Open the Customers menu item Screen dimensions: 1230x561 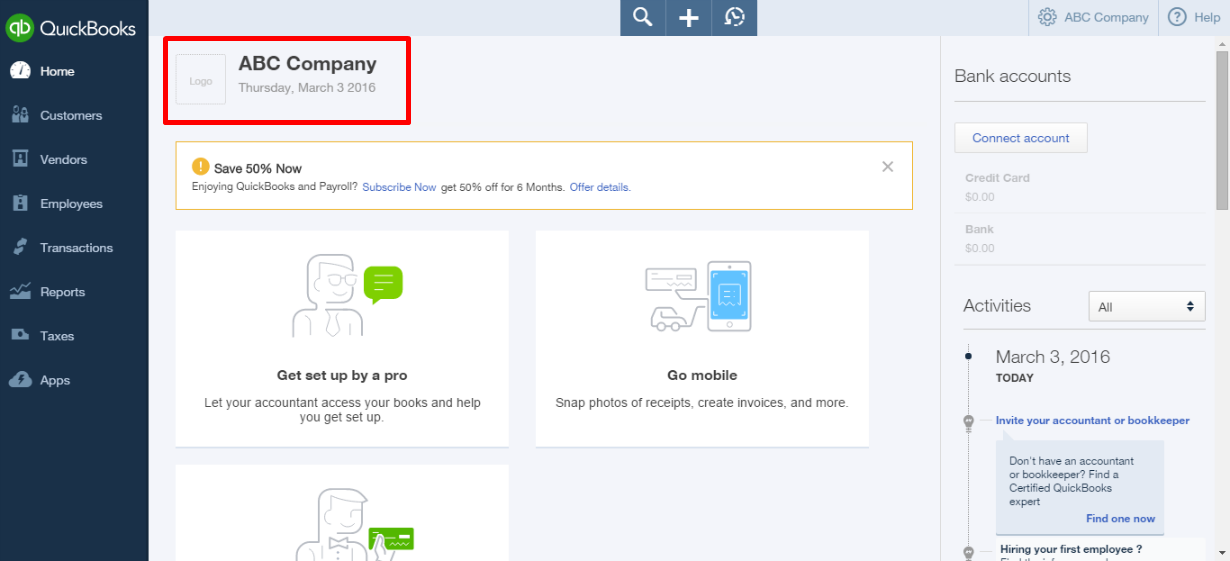pos(71,115)
